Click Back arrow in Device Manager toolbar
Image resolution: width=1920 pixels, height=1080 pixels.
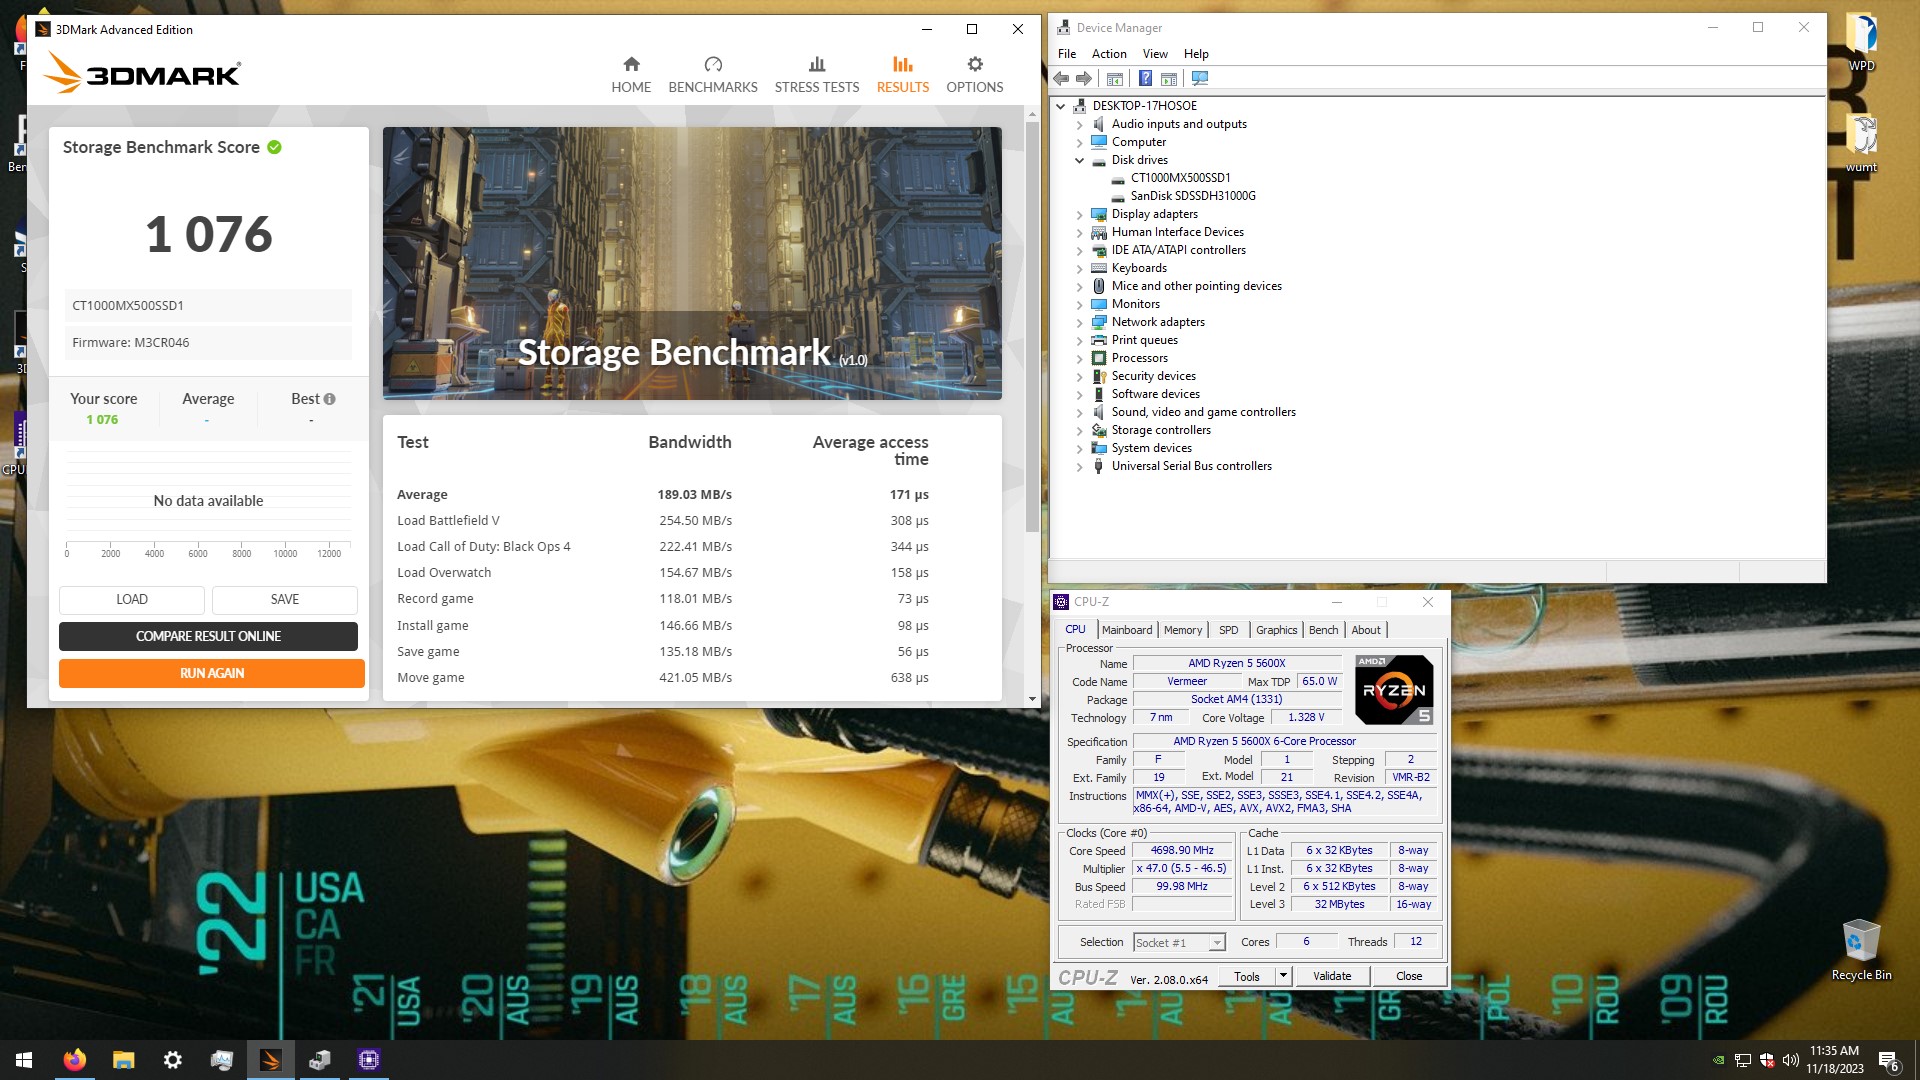pos(1062,78)
